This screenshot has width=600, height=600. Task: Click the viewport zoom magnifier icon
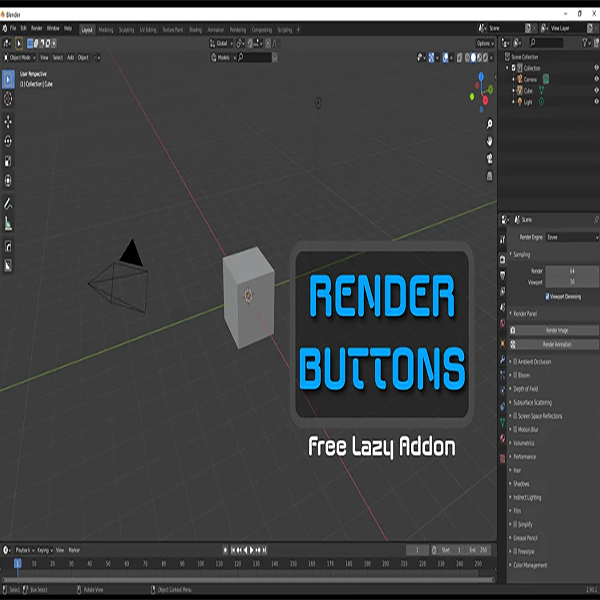tap(489, 124)
